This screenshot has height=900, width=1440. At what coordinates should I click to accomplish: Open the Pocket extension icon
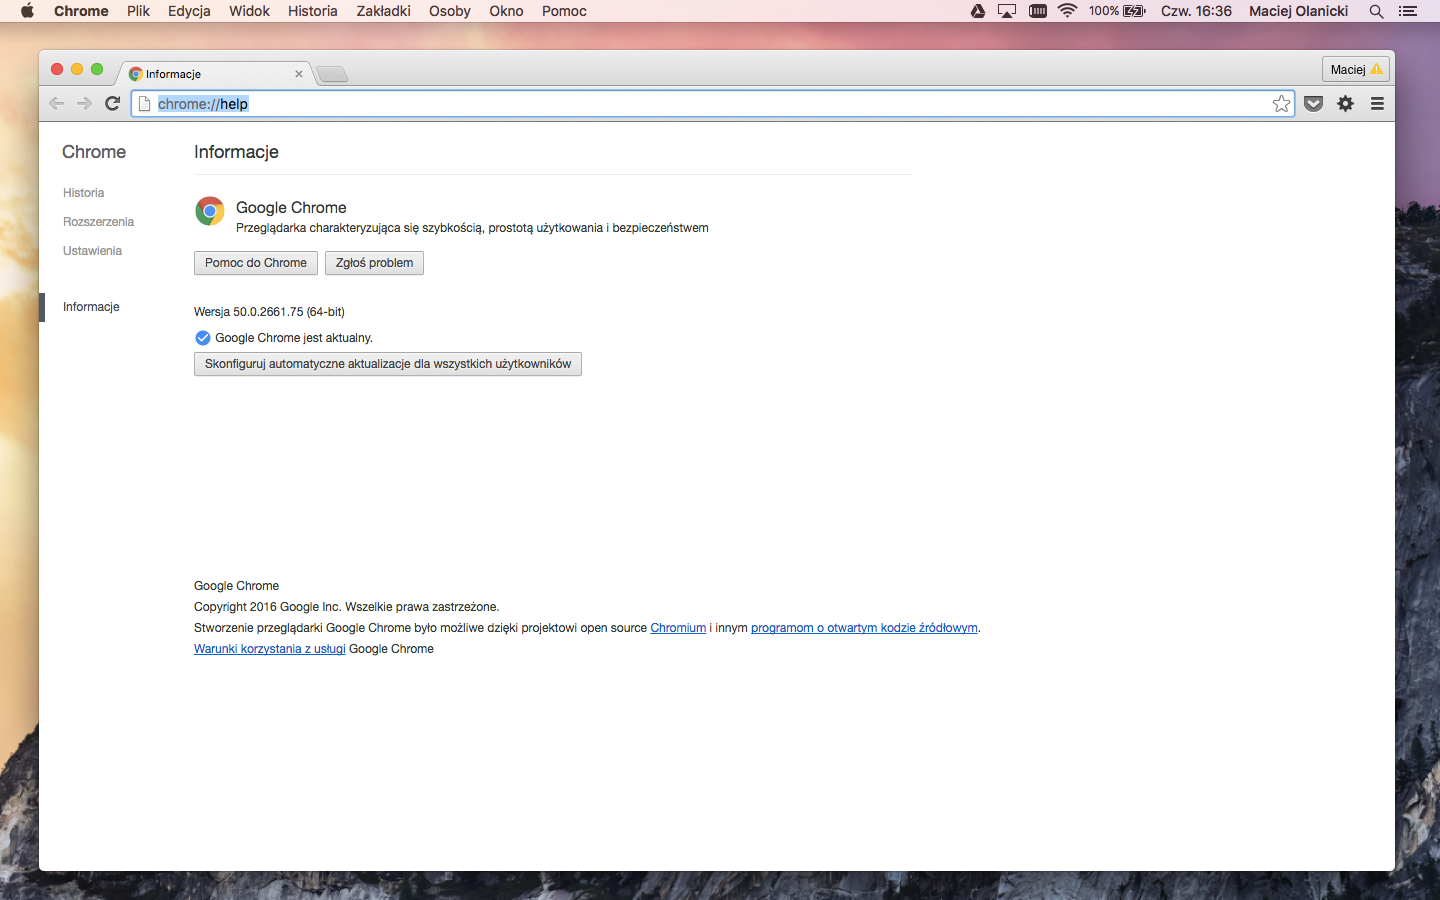point(1314,103)
